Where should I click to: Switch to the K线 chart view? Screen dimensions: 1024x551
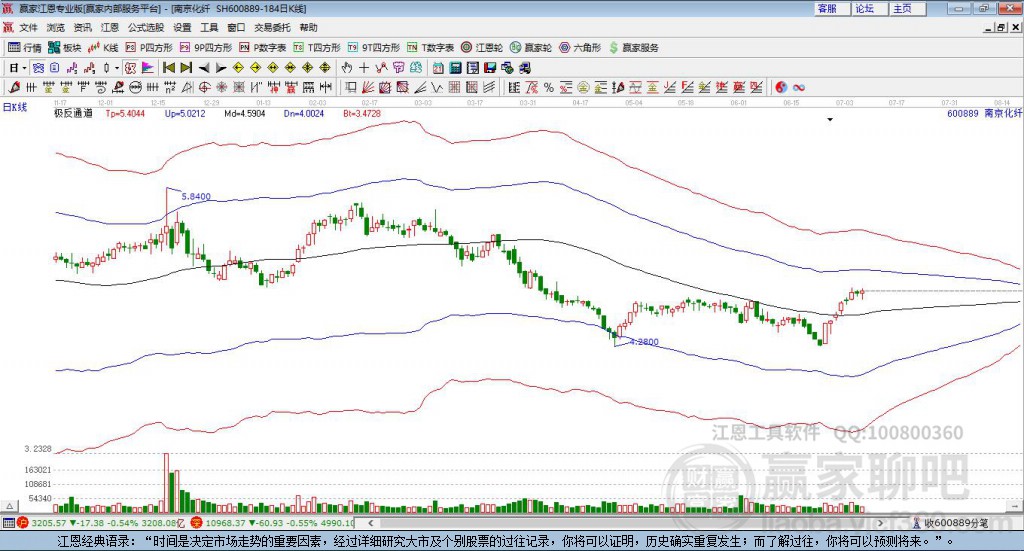103,48
